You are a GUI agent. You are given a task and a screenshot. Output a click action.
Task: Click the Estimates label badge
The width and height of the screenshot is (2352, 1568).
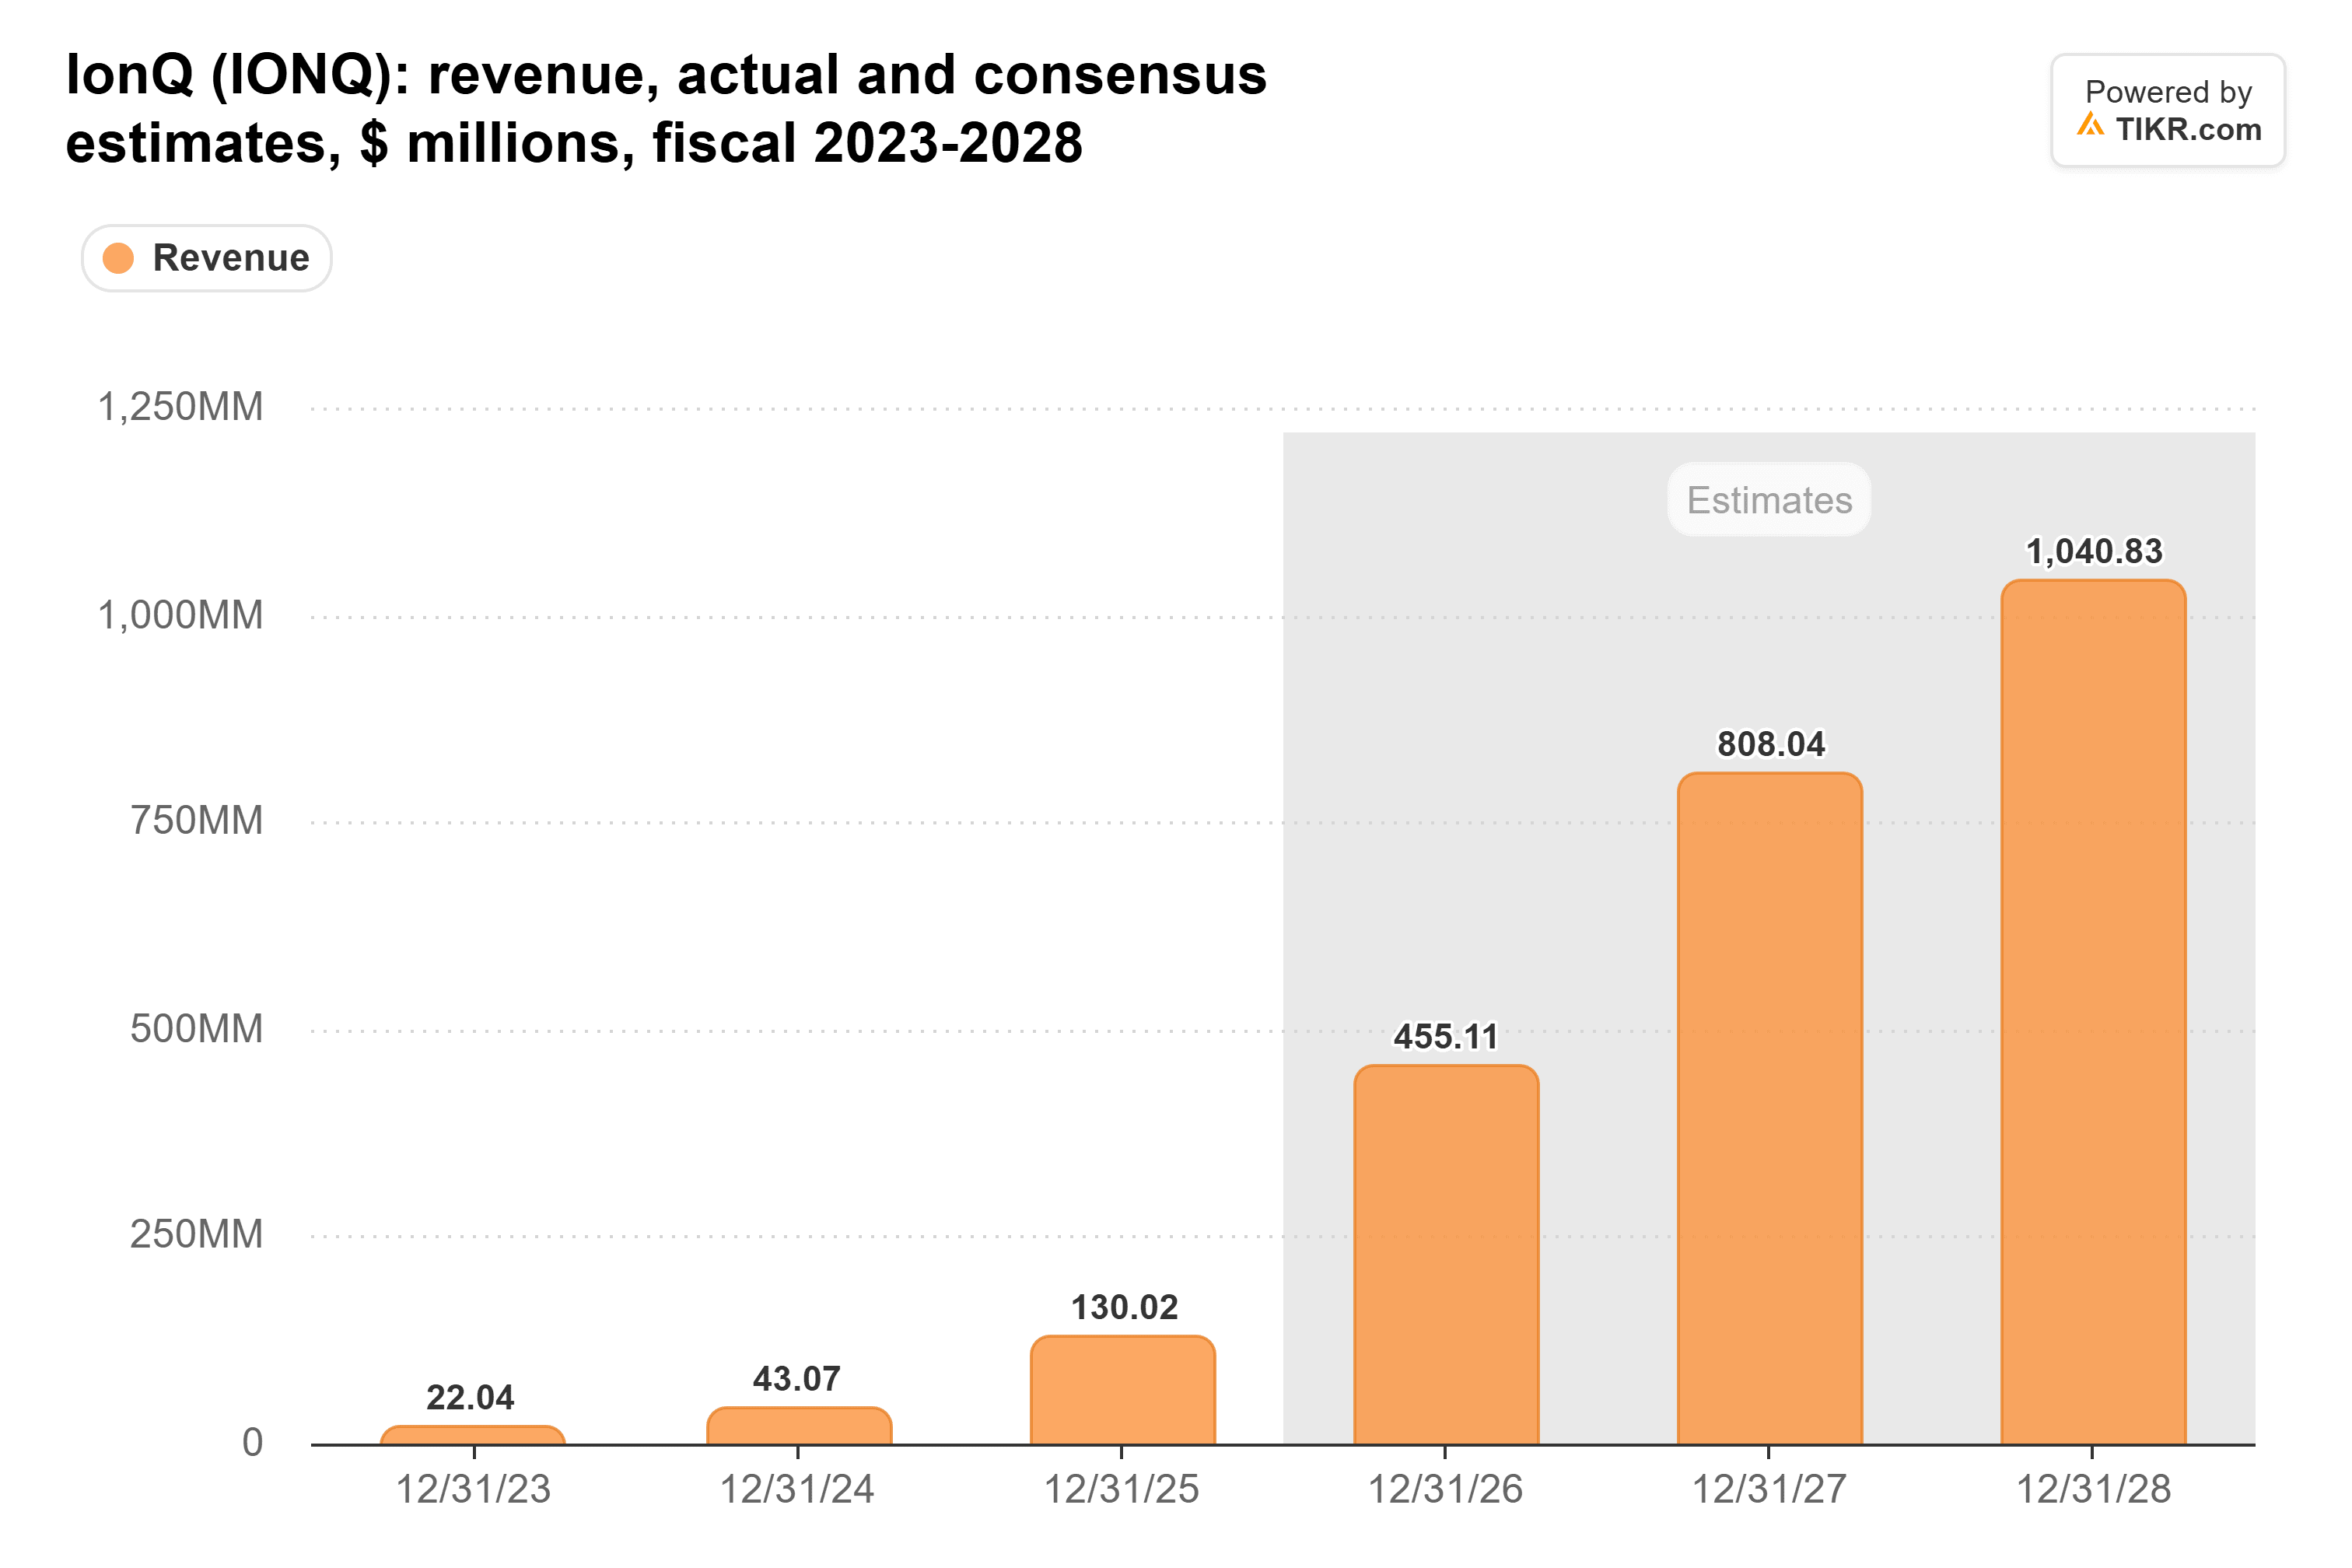click(x=1769, y=500)
